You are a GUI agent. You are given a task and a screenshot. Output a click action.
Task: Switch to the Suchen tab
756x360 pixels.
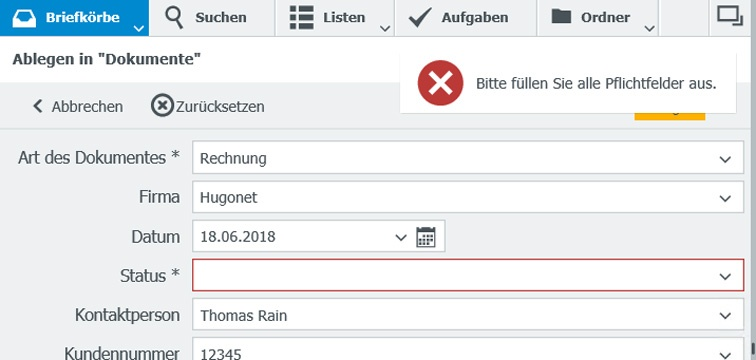pos(212,18)
